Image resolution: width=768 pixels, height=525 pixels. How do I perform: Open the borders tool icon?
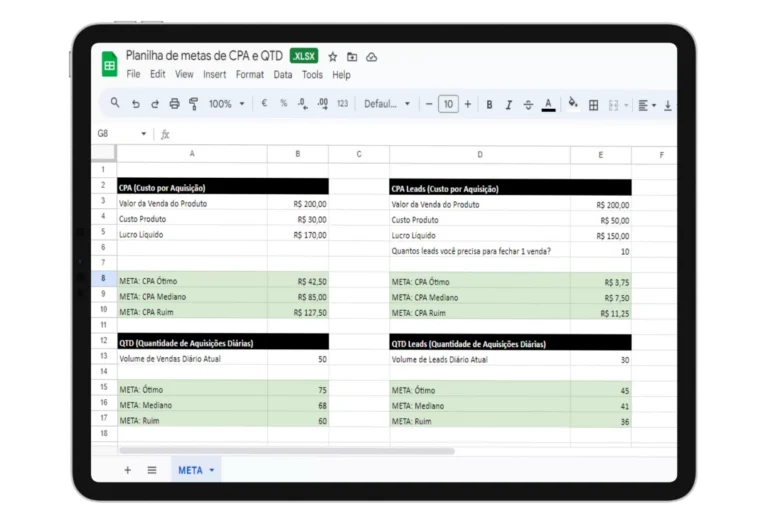coord(593,104)
